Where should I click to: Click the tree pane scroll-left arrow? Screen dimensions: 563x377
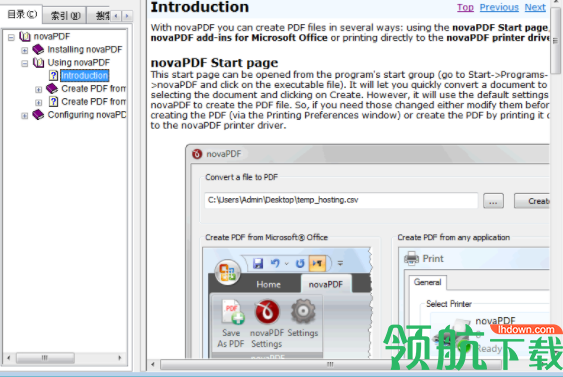[x=9, y=358]
